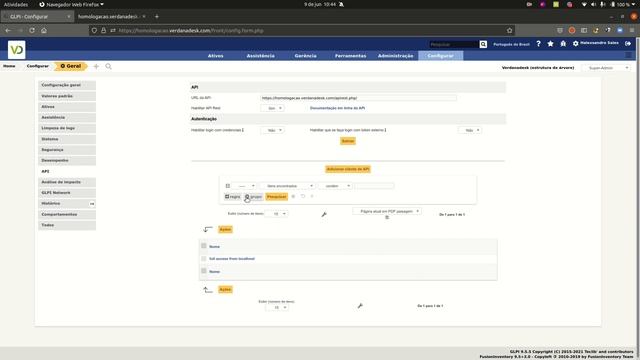Select the Configuração geral side tab

pyautogui.click(x=67, y=85)
